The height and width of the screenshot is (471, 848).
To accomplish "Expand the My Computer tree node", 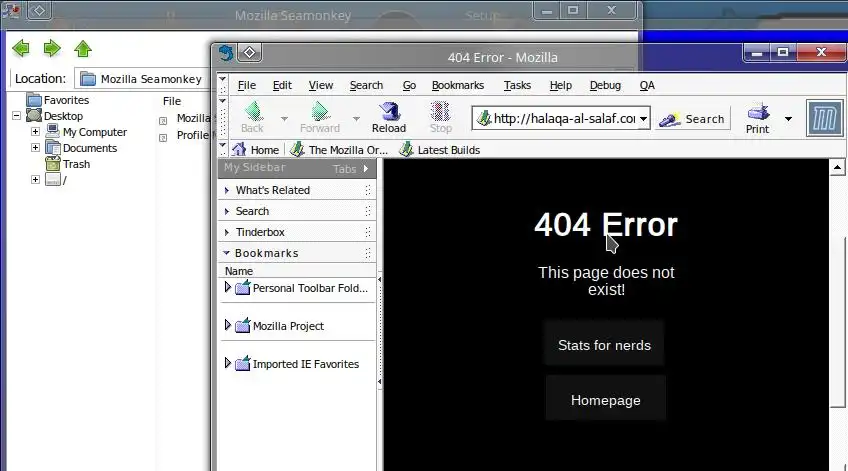I will pos(35,131).
